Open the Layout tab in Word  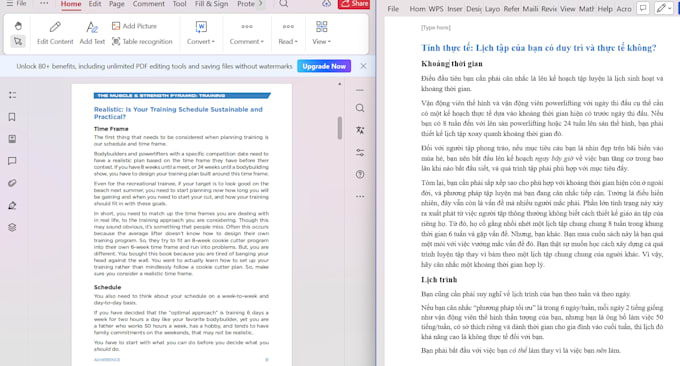coord(492,9)
